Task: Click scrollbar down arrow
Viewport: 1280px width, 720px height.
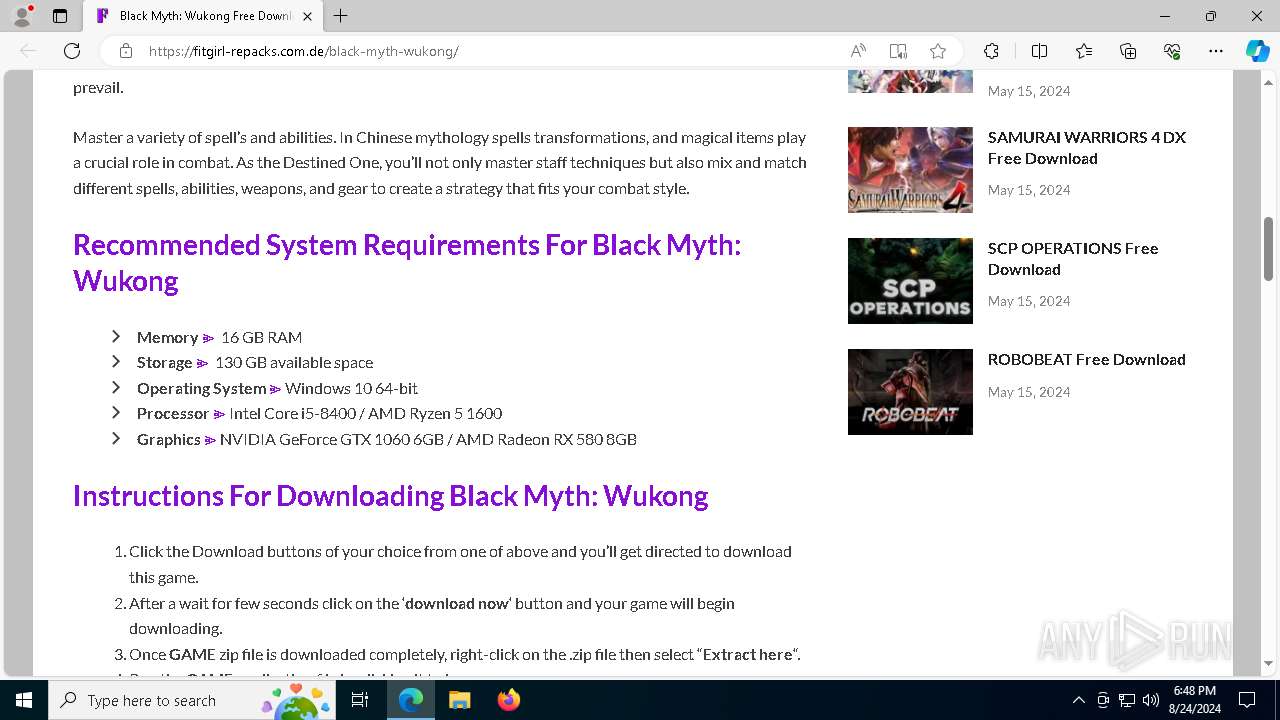Action: [x=1269, y=663]
